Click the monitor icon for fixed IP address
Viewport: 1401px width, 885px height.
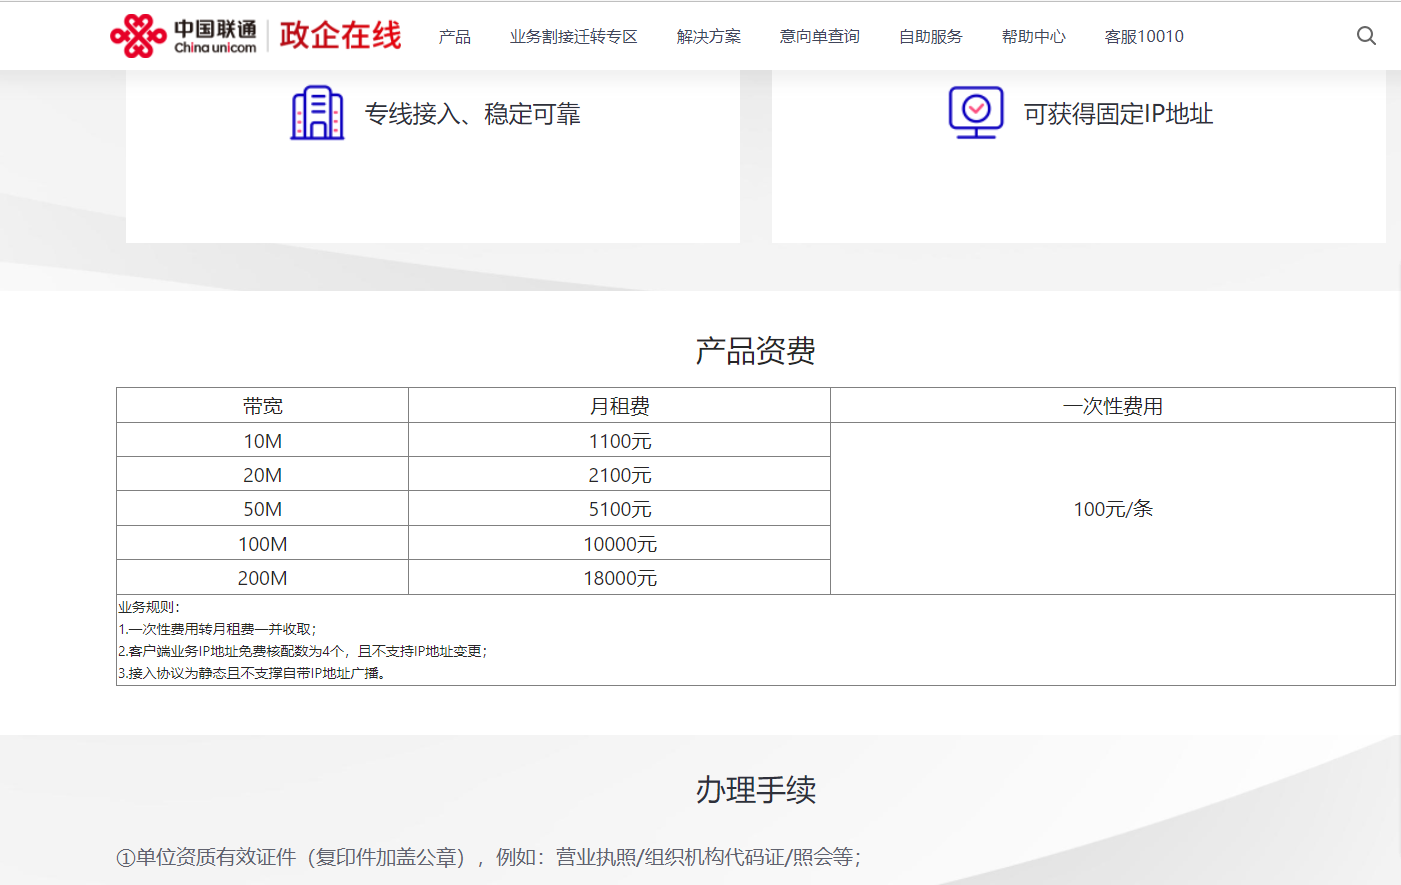coord(976,113)
